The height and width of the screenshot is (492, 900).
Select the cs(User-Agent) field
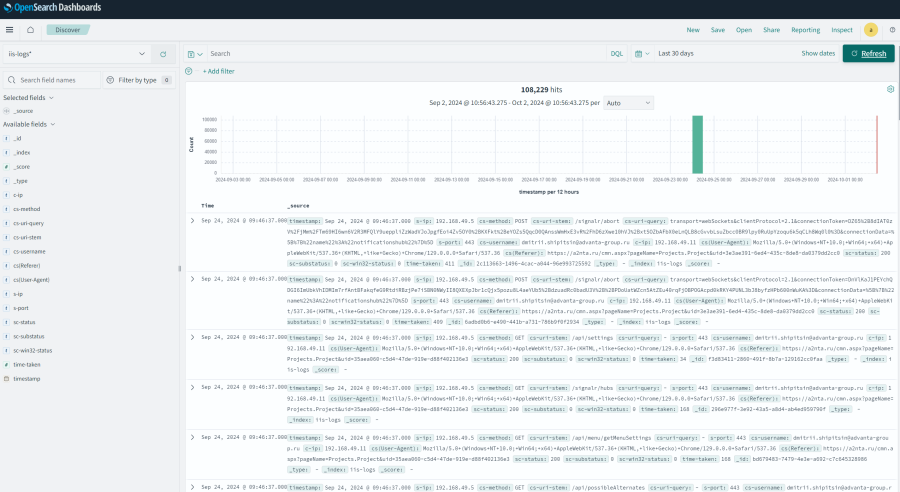click(x=31, y=280)
